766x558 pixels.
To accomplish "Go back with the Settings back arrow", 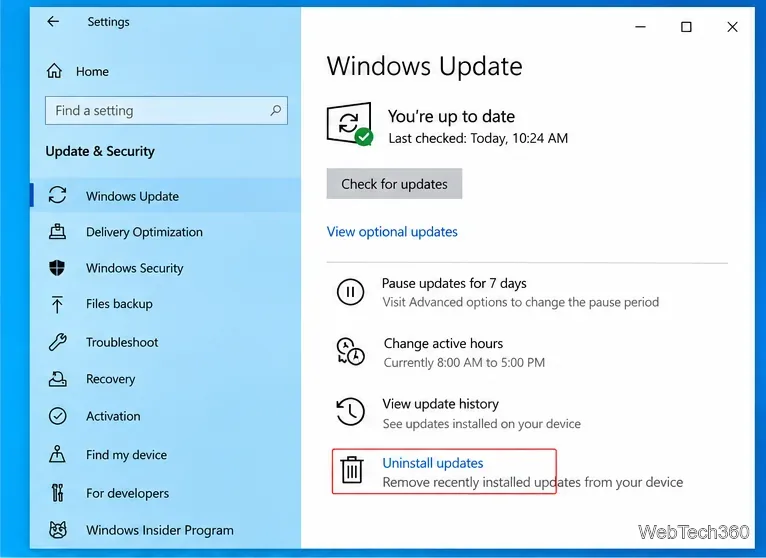I will (53, 21).
